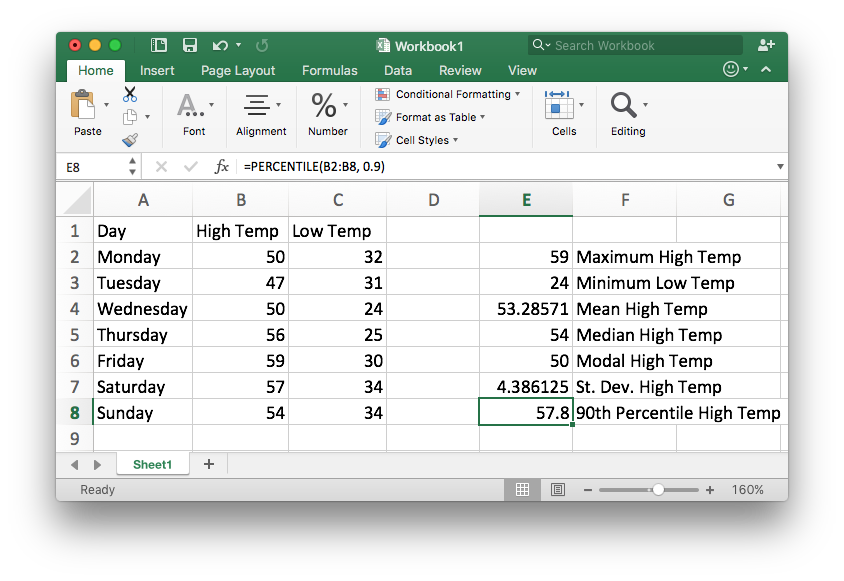The image size is (844, 581).
Task: Open the Cell Styles dropdown
Action: pyautogui.click(x=417, y=140)
